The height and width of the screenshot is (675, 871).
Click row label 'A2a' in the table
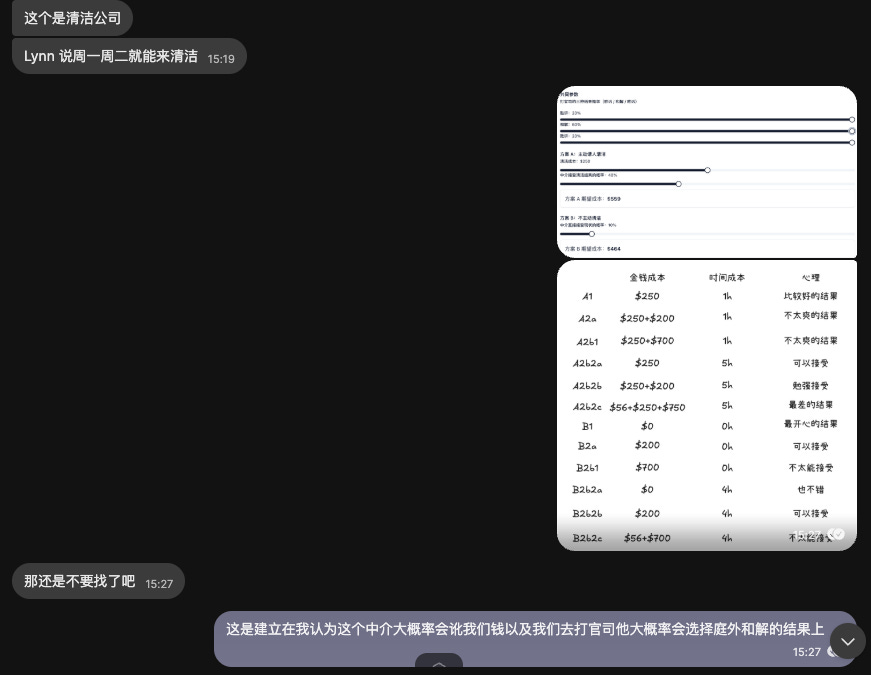[x=587, y=318]
